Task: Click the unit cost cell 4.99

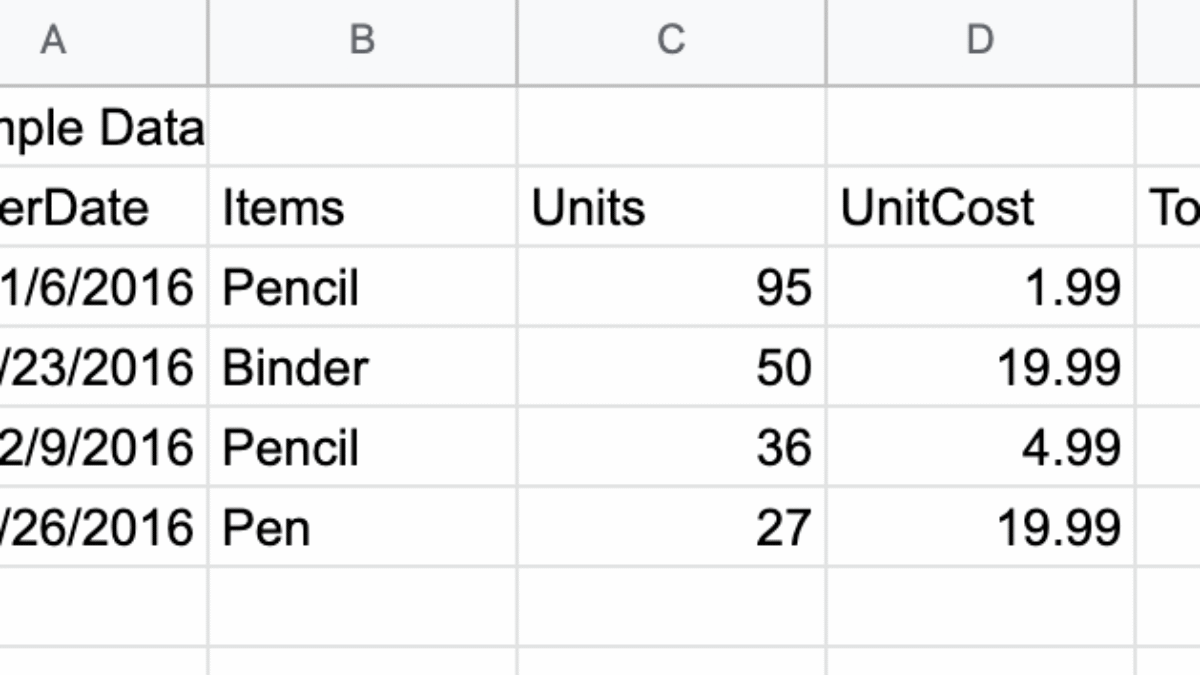Action: [980, 448]
